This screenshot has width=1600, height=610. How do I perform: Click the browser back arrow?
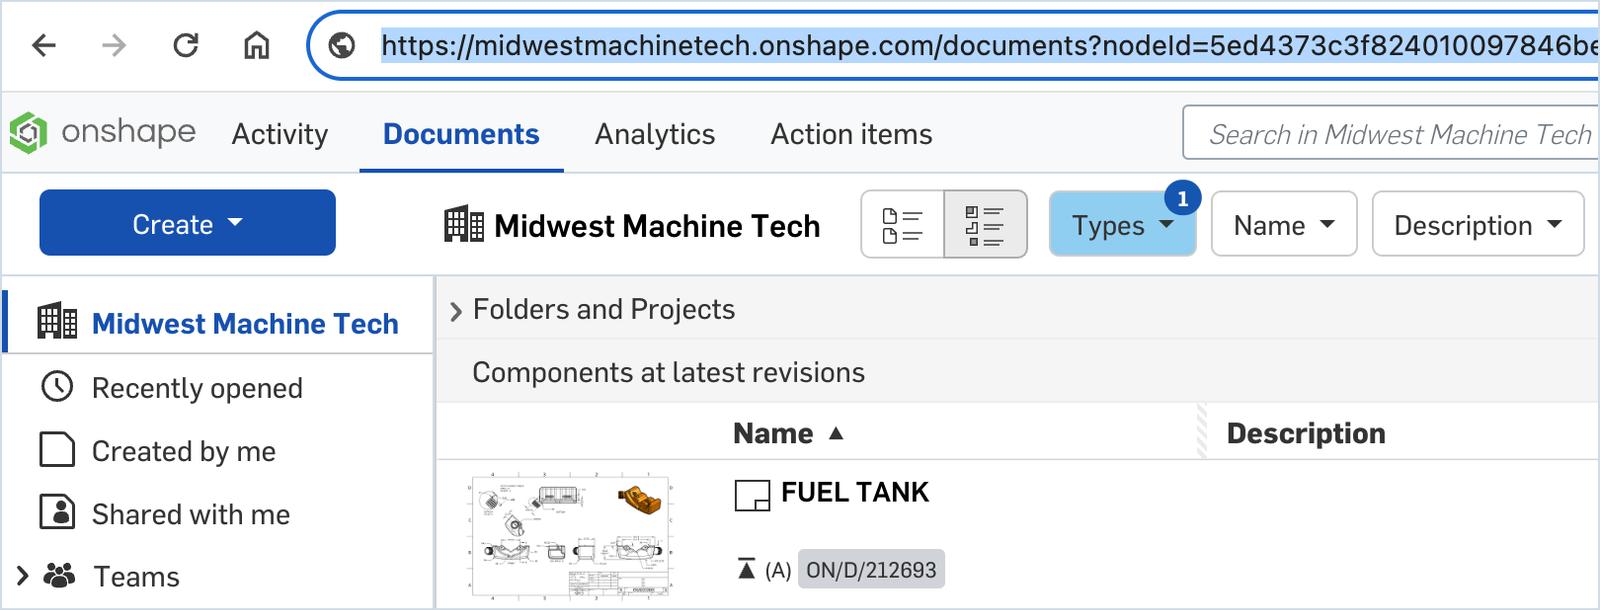pos(44,45)
